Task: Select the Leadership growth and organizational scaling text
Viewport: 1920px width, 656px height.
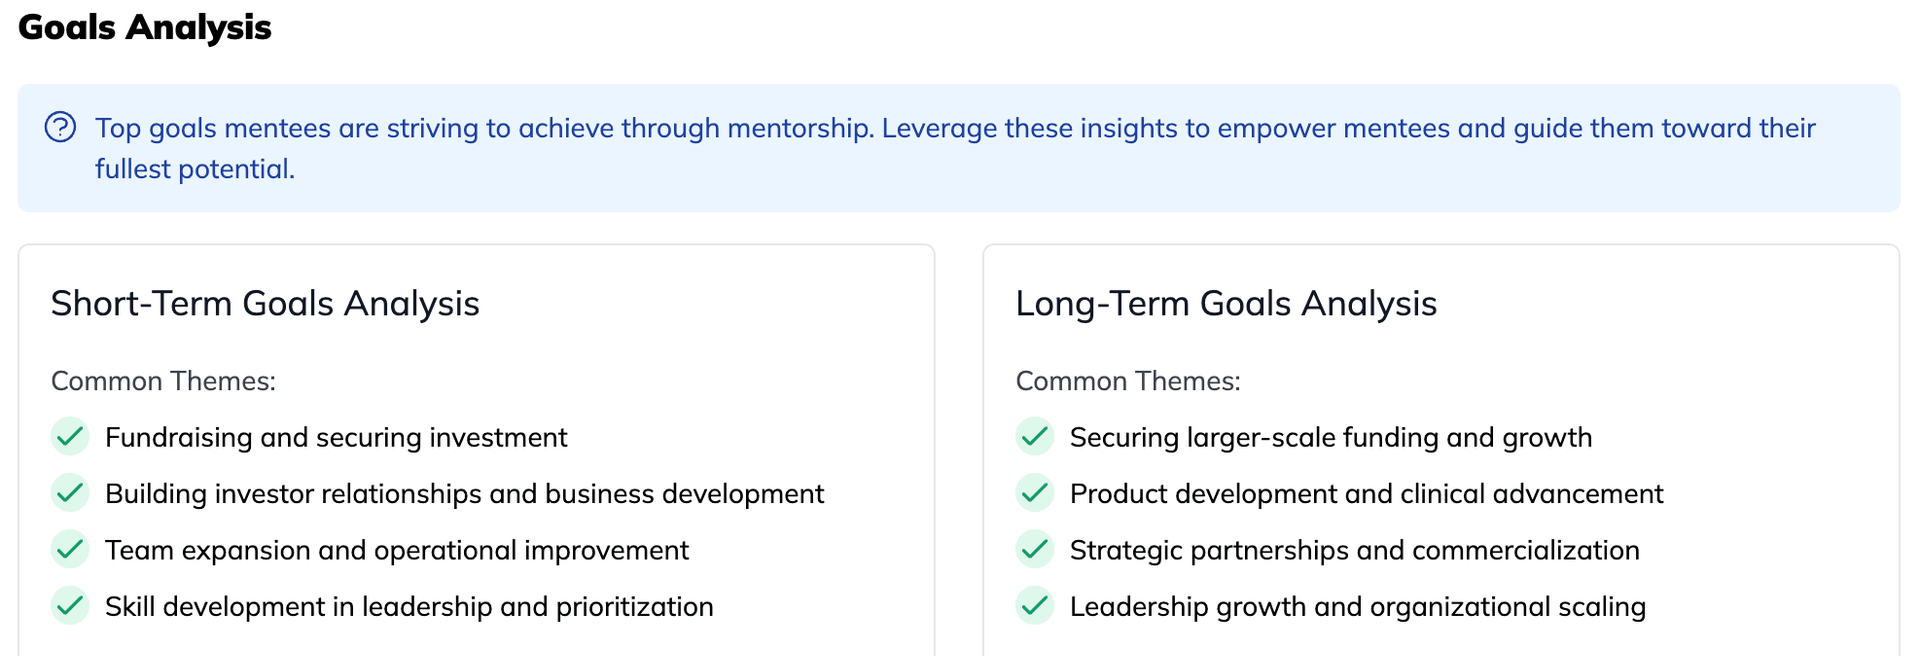Action: tap(1357, 607)
